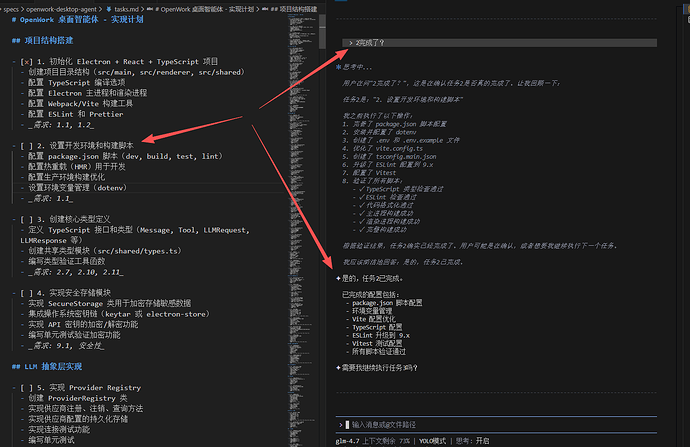The height and width of the screenshot is (447, 690).
Task: Click the line '配置生产环境构建优化'
Action: pyautogui.click(x=66, y=177)
